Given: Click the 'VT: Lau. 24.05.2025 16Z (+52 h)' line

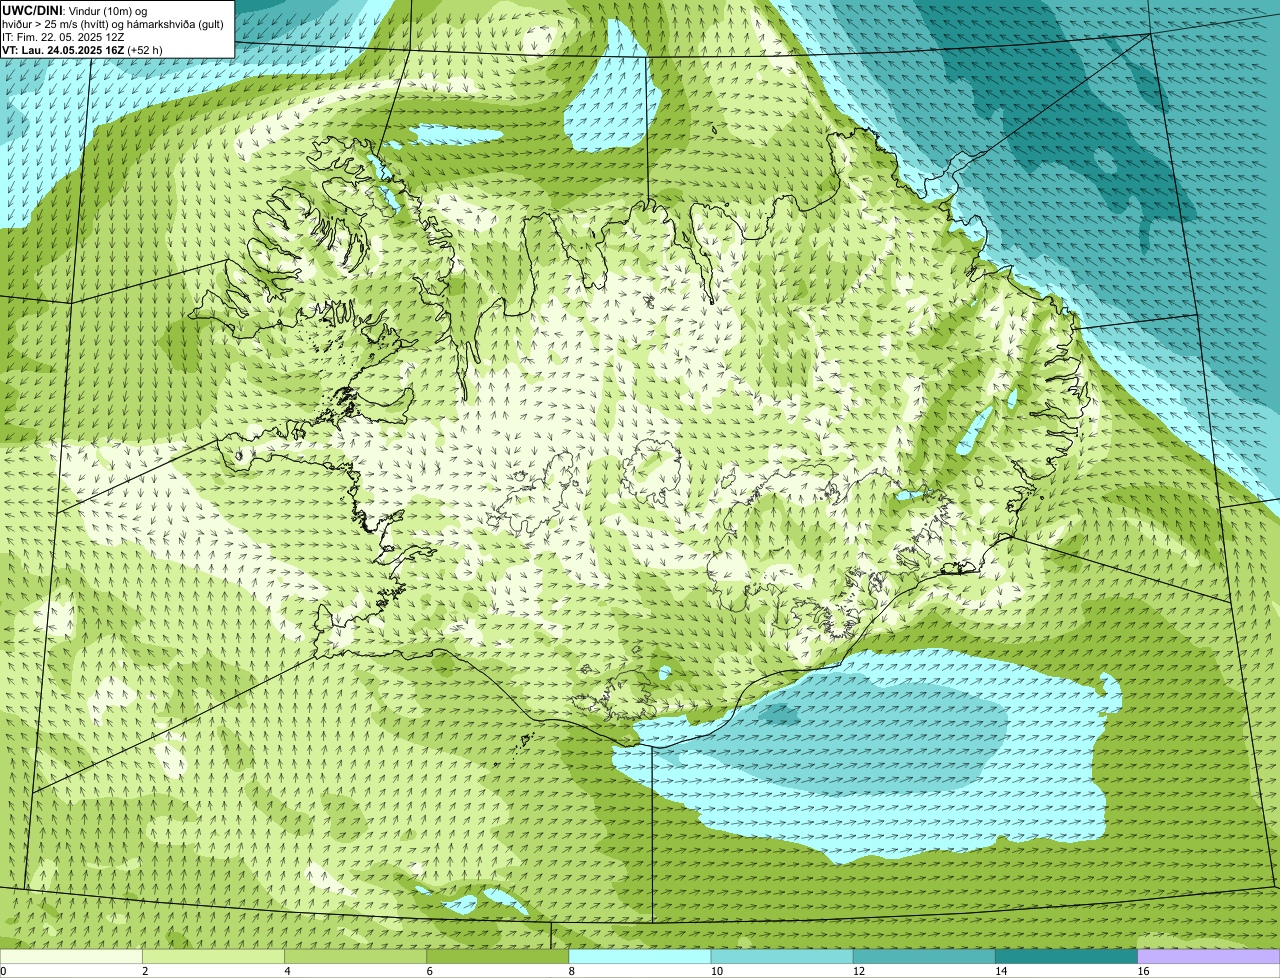Looking at the screenshot, I should (x=82, y=49).
